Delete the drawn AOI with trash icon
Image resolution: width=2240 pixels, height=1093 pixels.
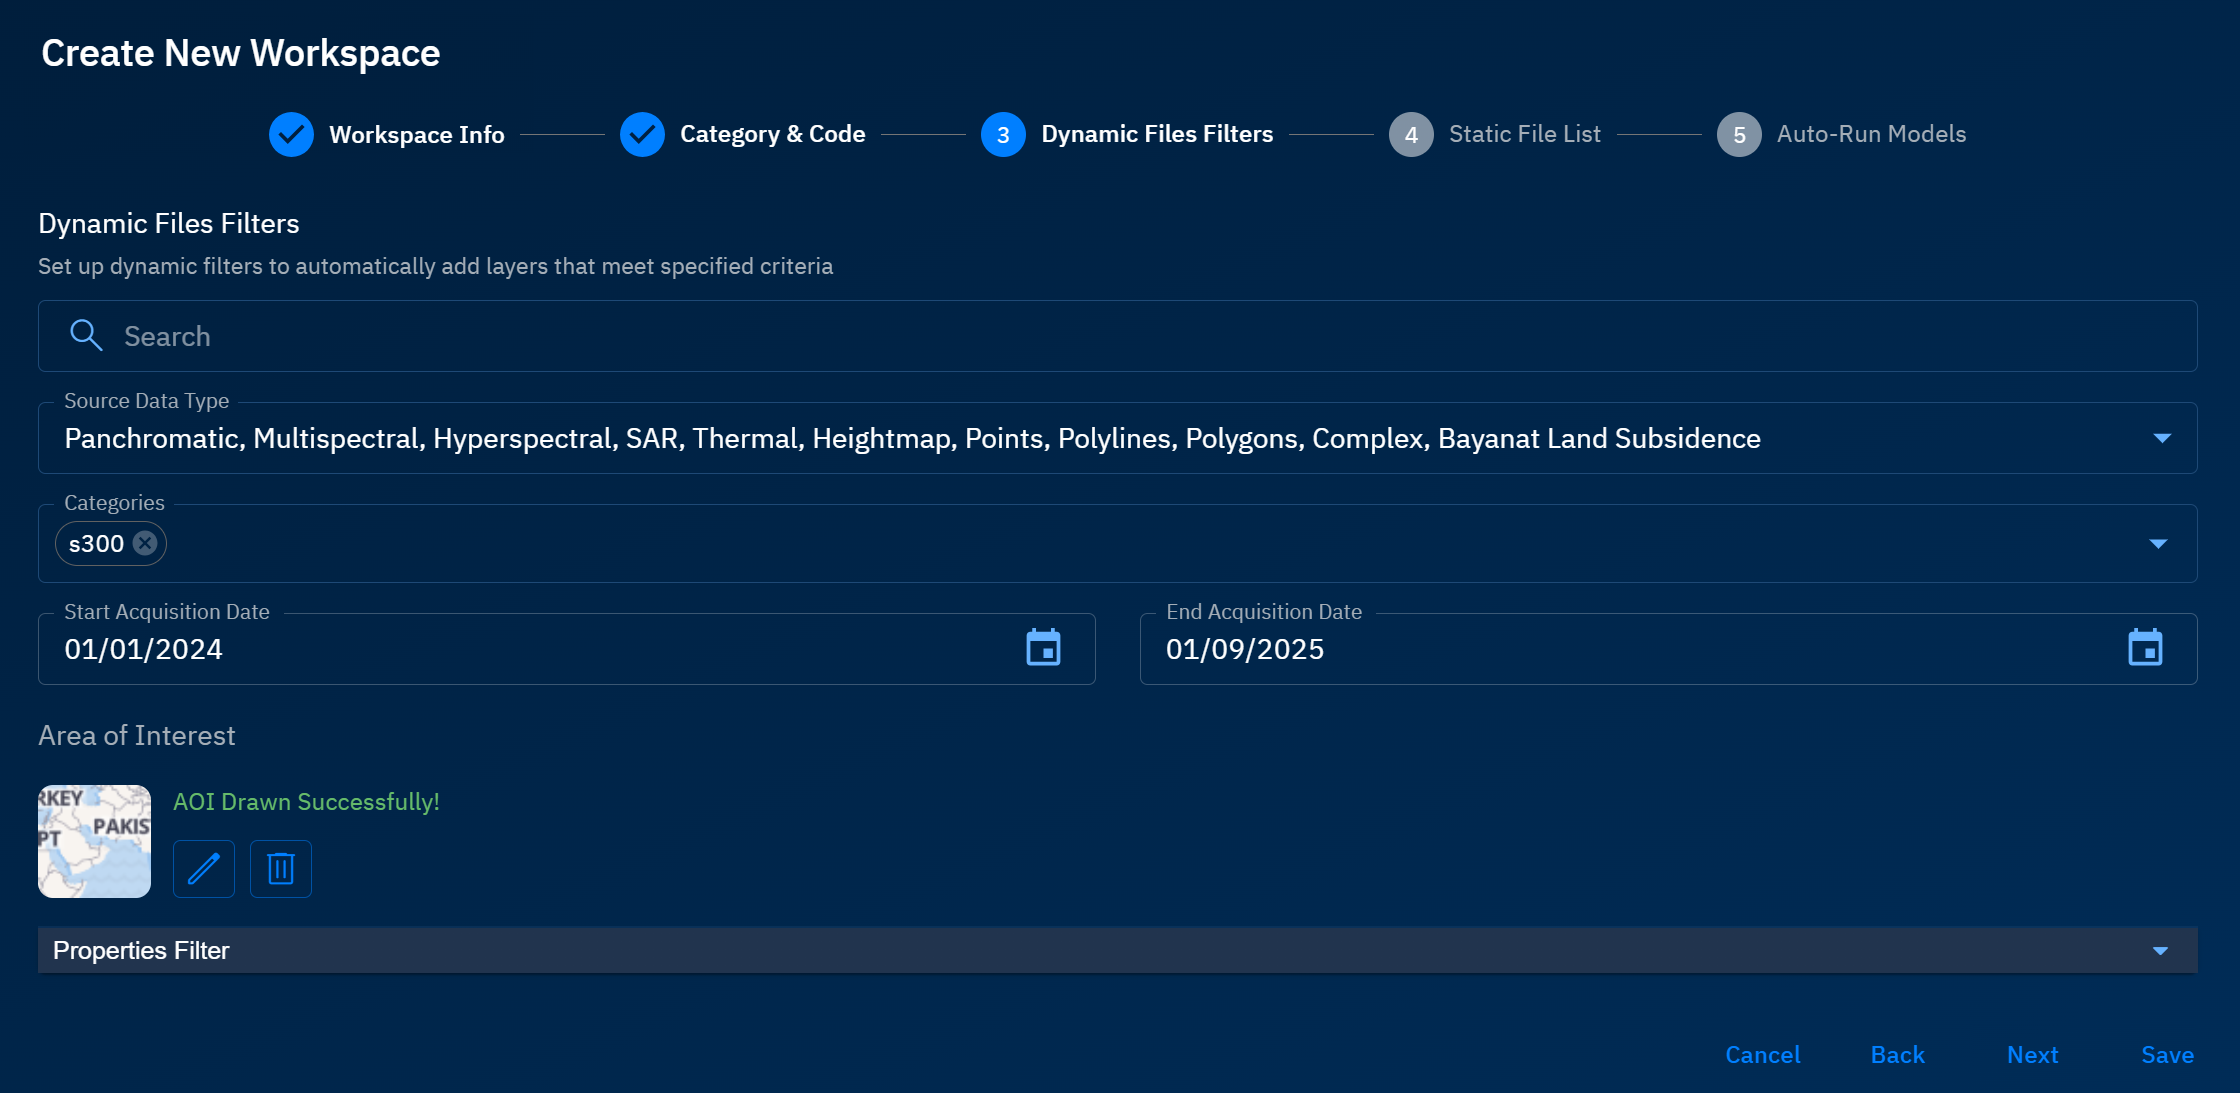[x=281, y=868]
